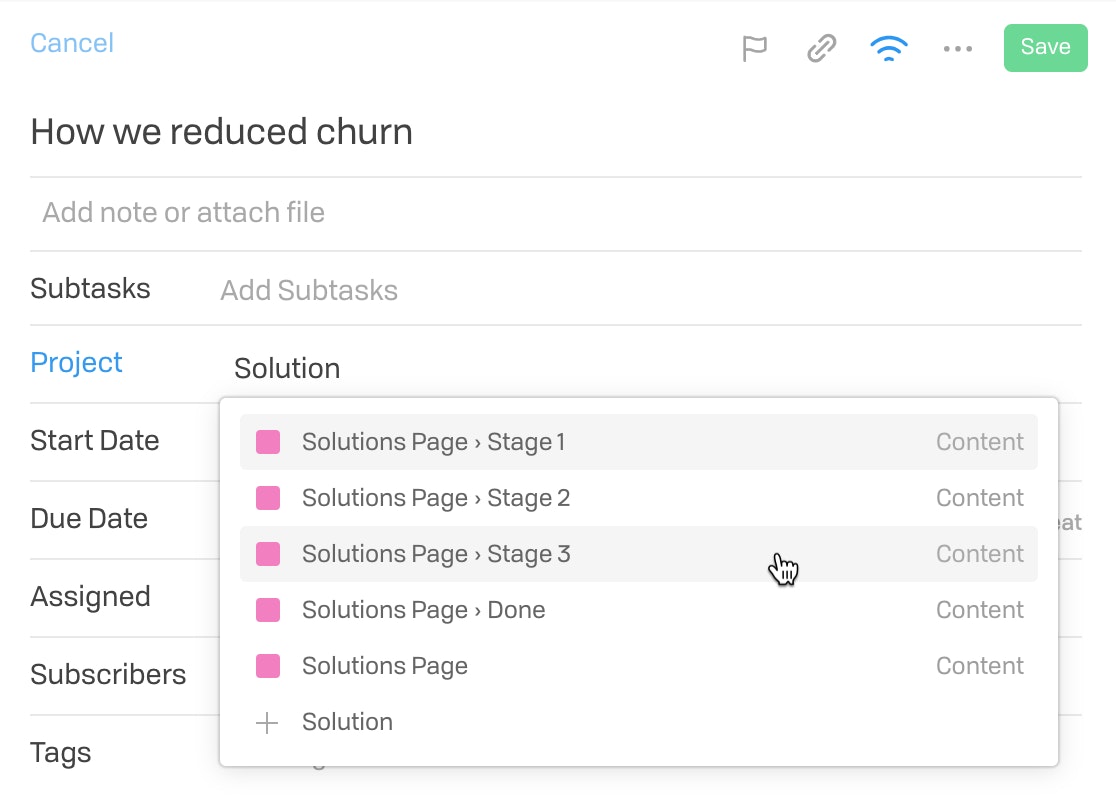
Task: Click the Add Subtasks field
Action: tap(309, 290)
